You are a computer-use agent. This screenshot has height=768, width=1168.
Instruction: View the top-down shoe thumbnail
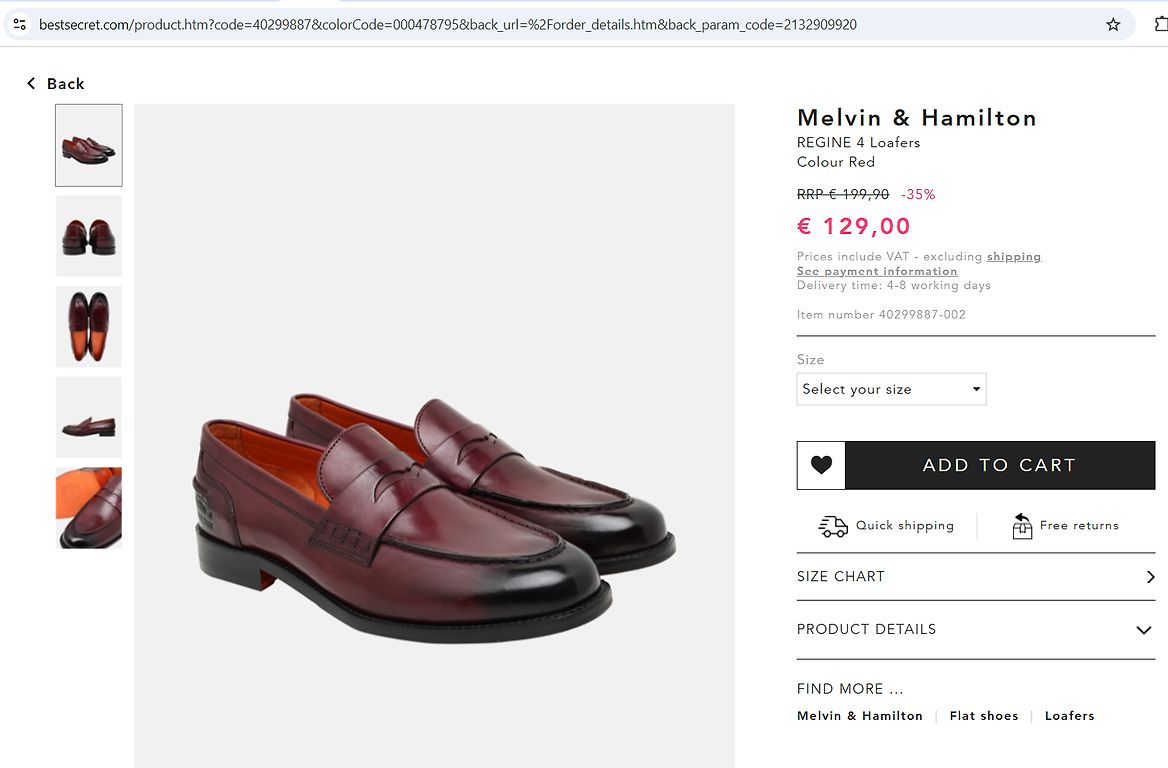(x=89, y=327)
